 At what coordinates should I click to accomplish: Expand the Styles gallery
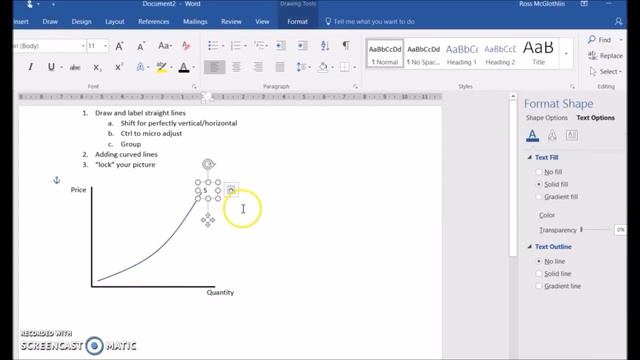click(x=566, y=53)
